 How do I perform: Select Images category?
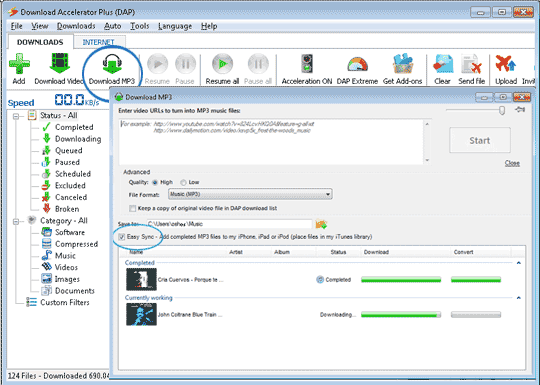coord(67,279)
